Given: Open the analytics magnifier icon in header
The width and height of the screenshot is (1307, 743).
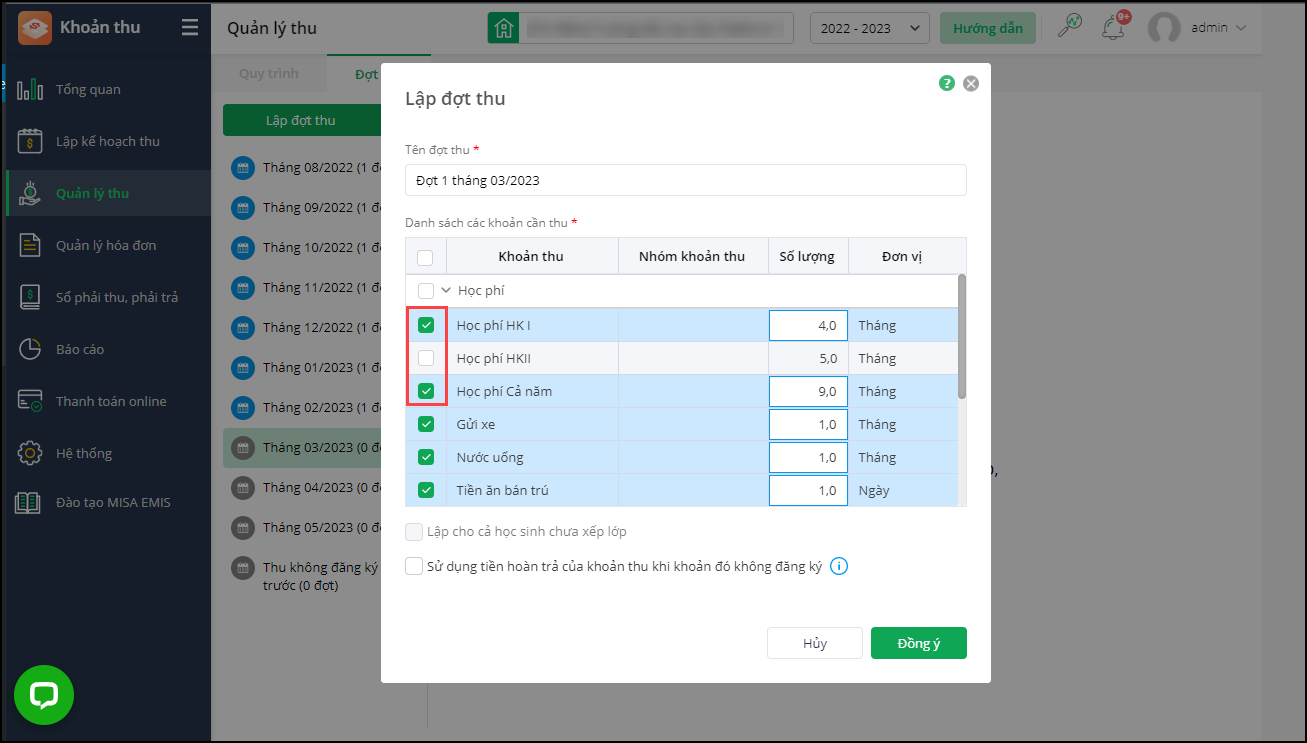Looking at the screenshot, I should click(1070, 26).
